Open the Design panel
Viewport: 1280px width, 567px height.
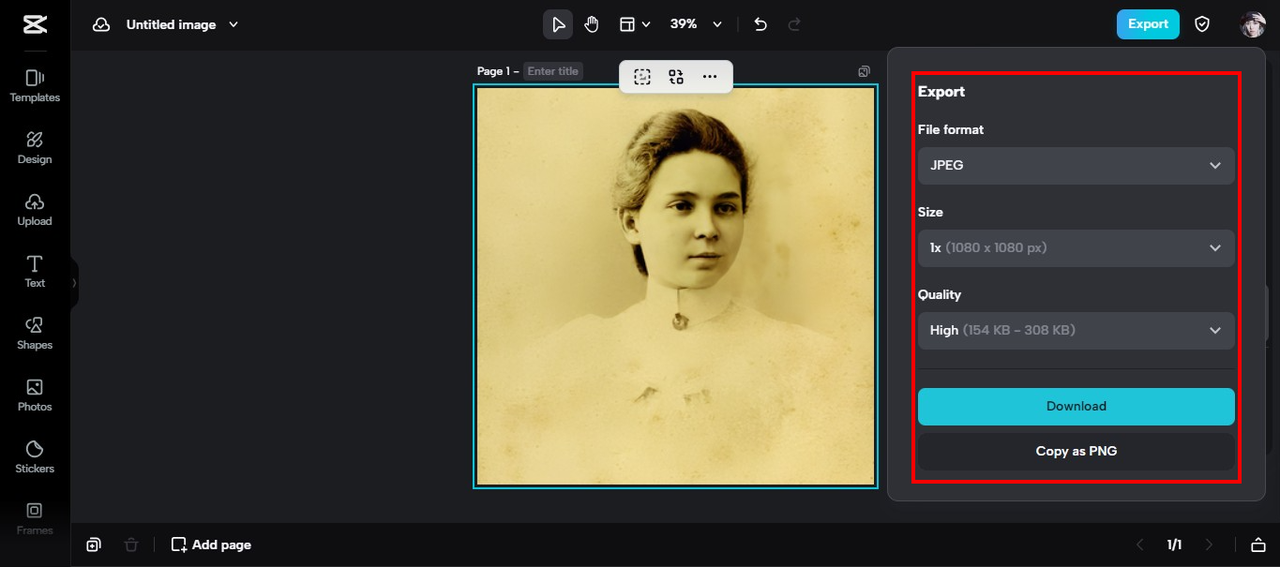[x=35, y=148]
